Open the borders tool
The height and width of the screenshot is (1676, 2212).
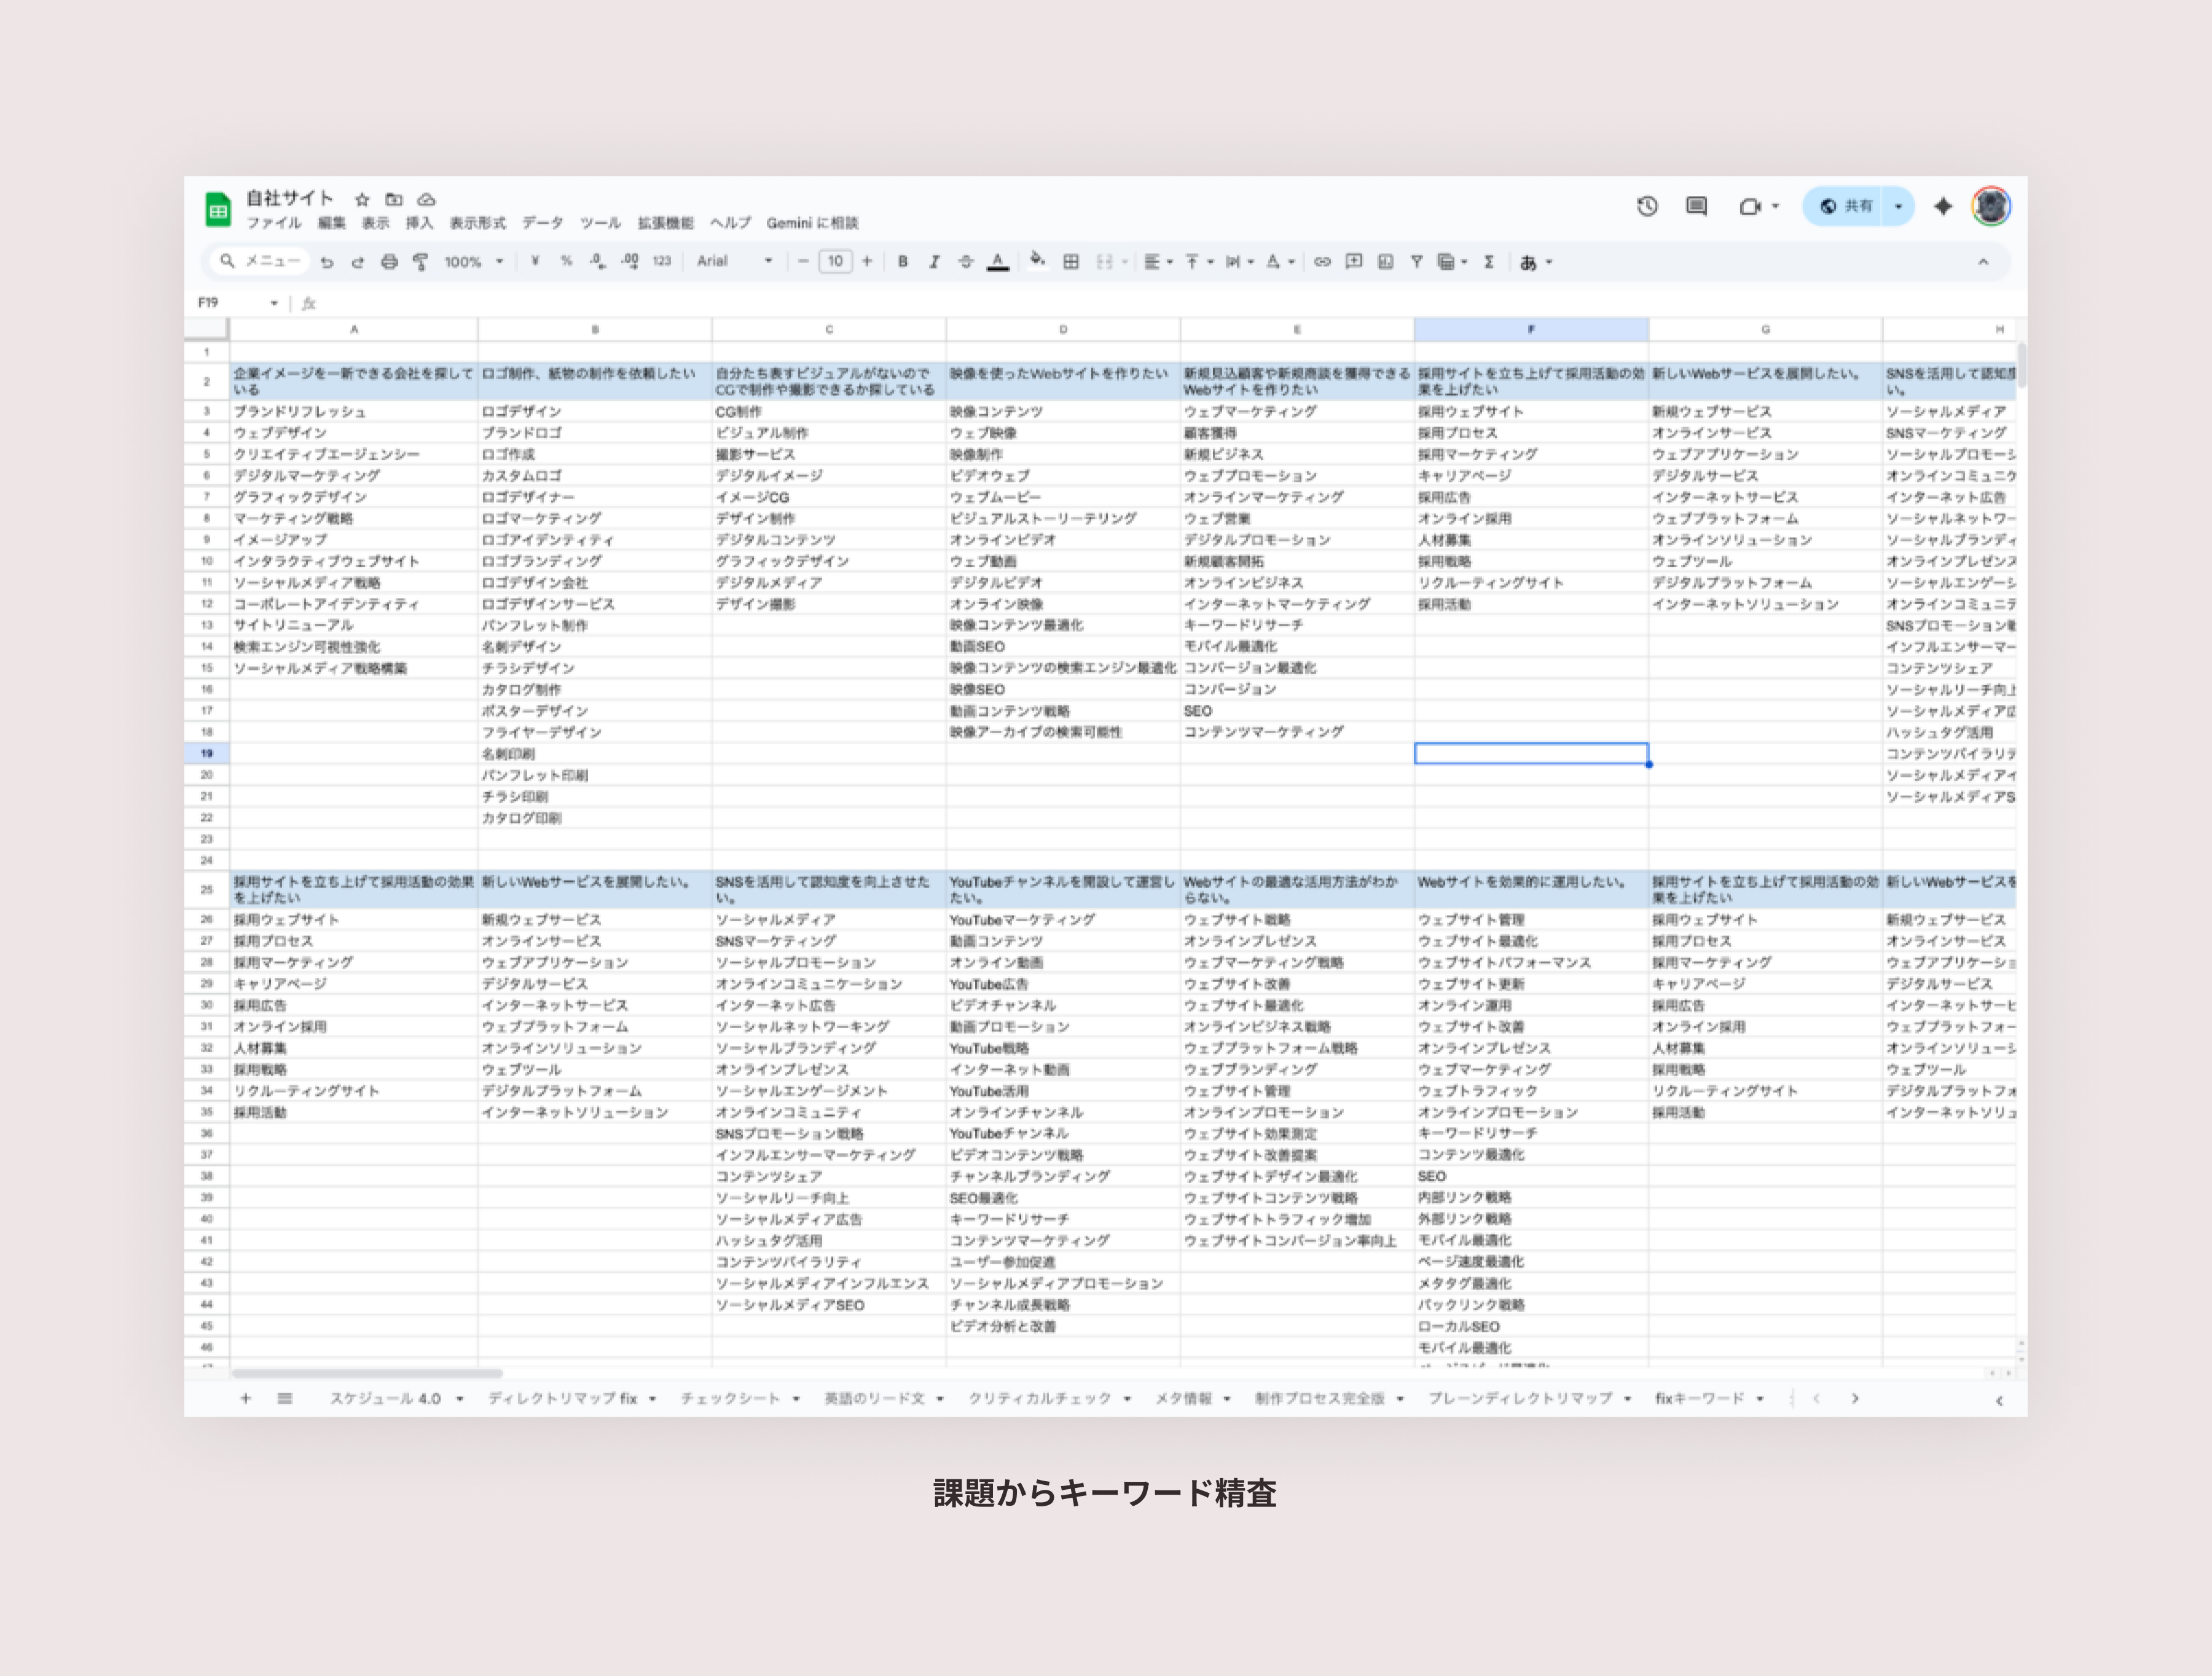(1071, 262)
